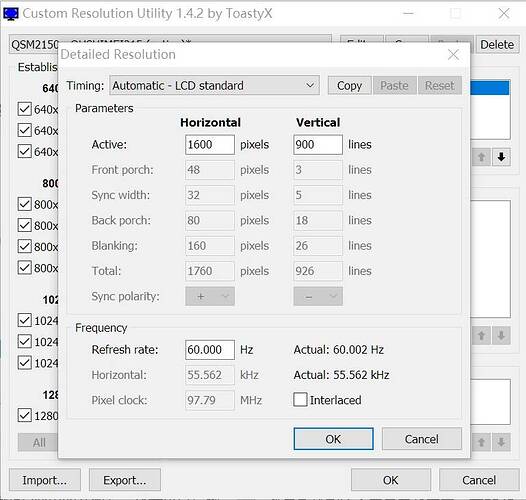Click the 'Actual: 55.562 kHz' text

(341, 375)
